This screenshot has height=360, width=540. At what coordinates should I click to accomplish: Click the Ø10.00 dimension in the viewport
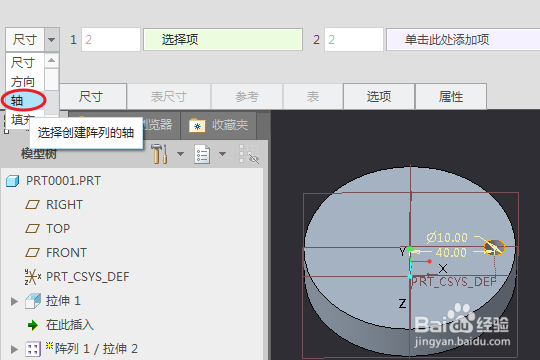pos(447,238)
